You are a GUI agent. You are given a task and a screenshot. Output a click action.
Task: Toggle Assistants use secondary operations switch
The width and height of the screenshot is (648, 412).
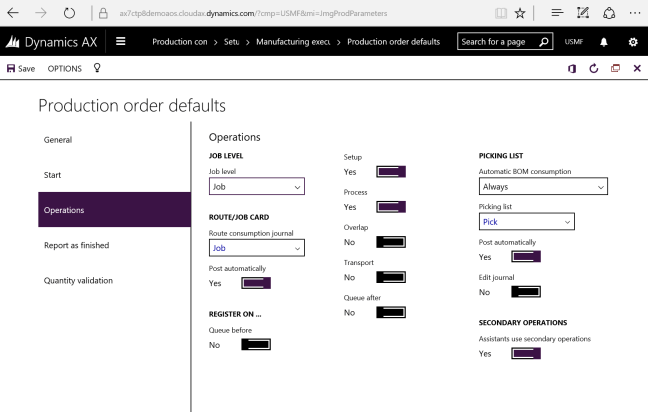[525, 354]
